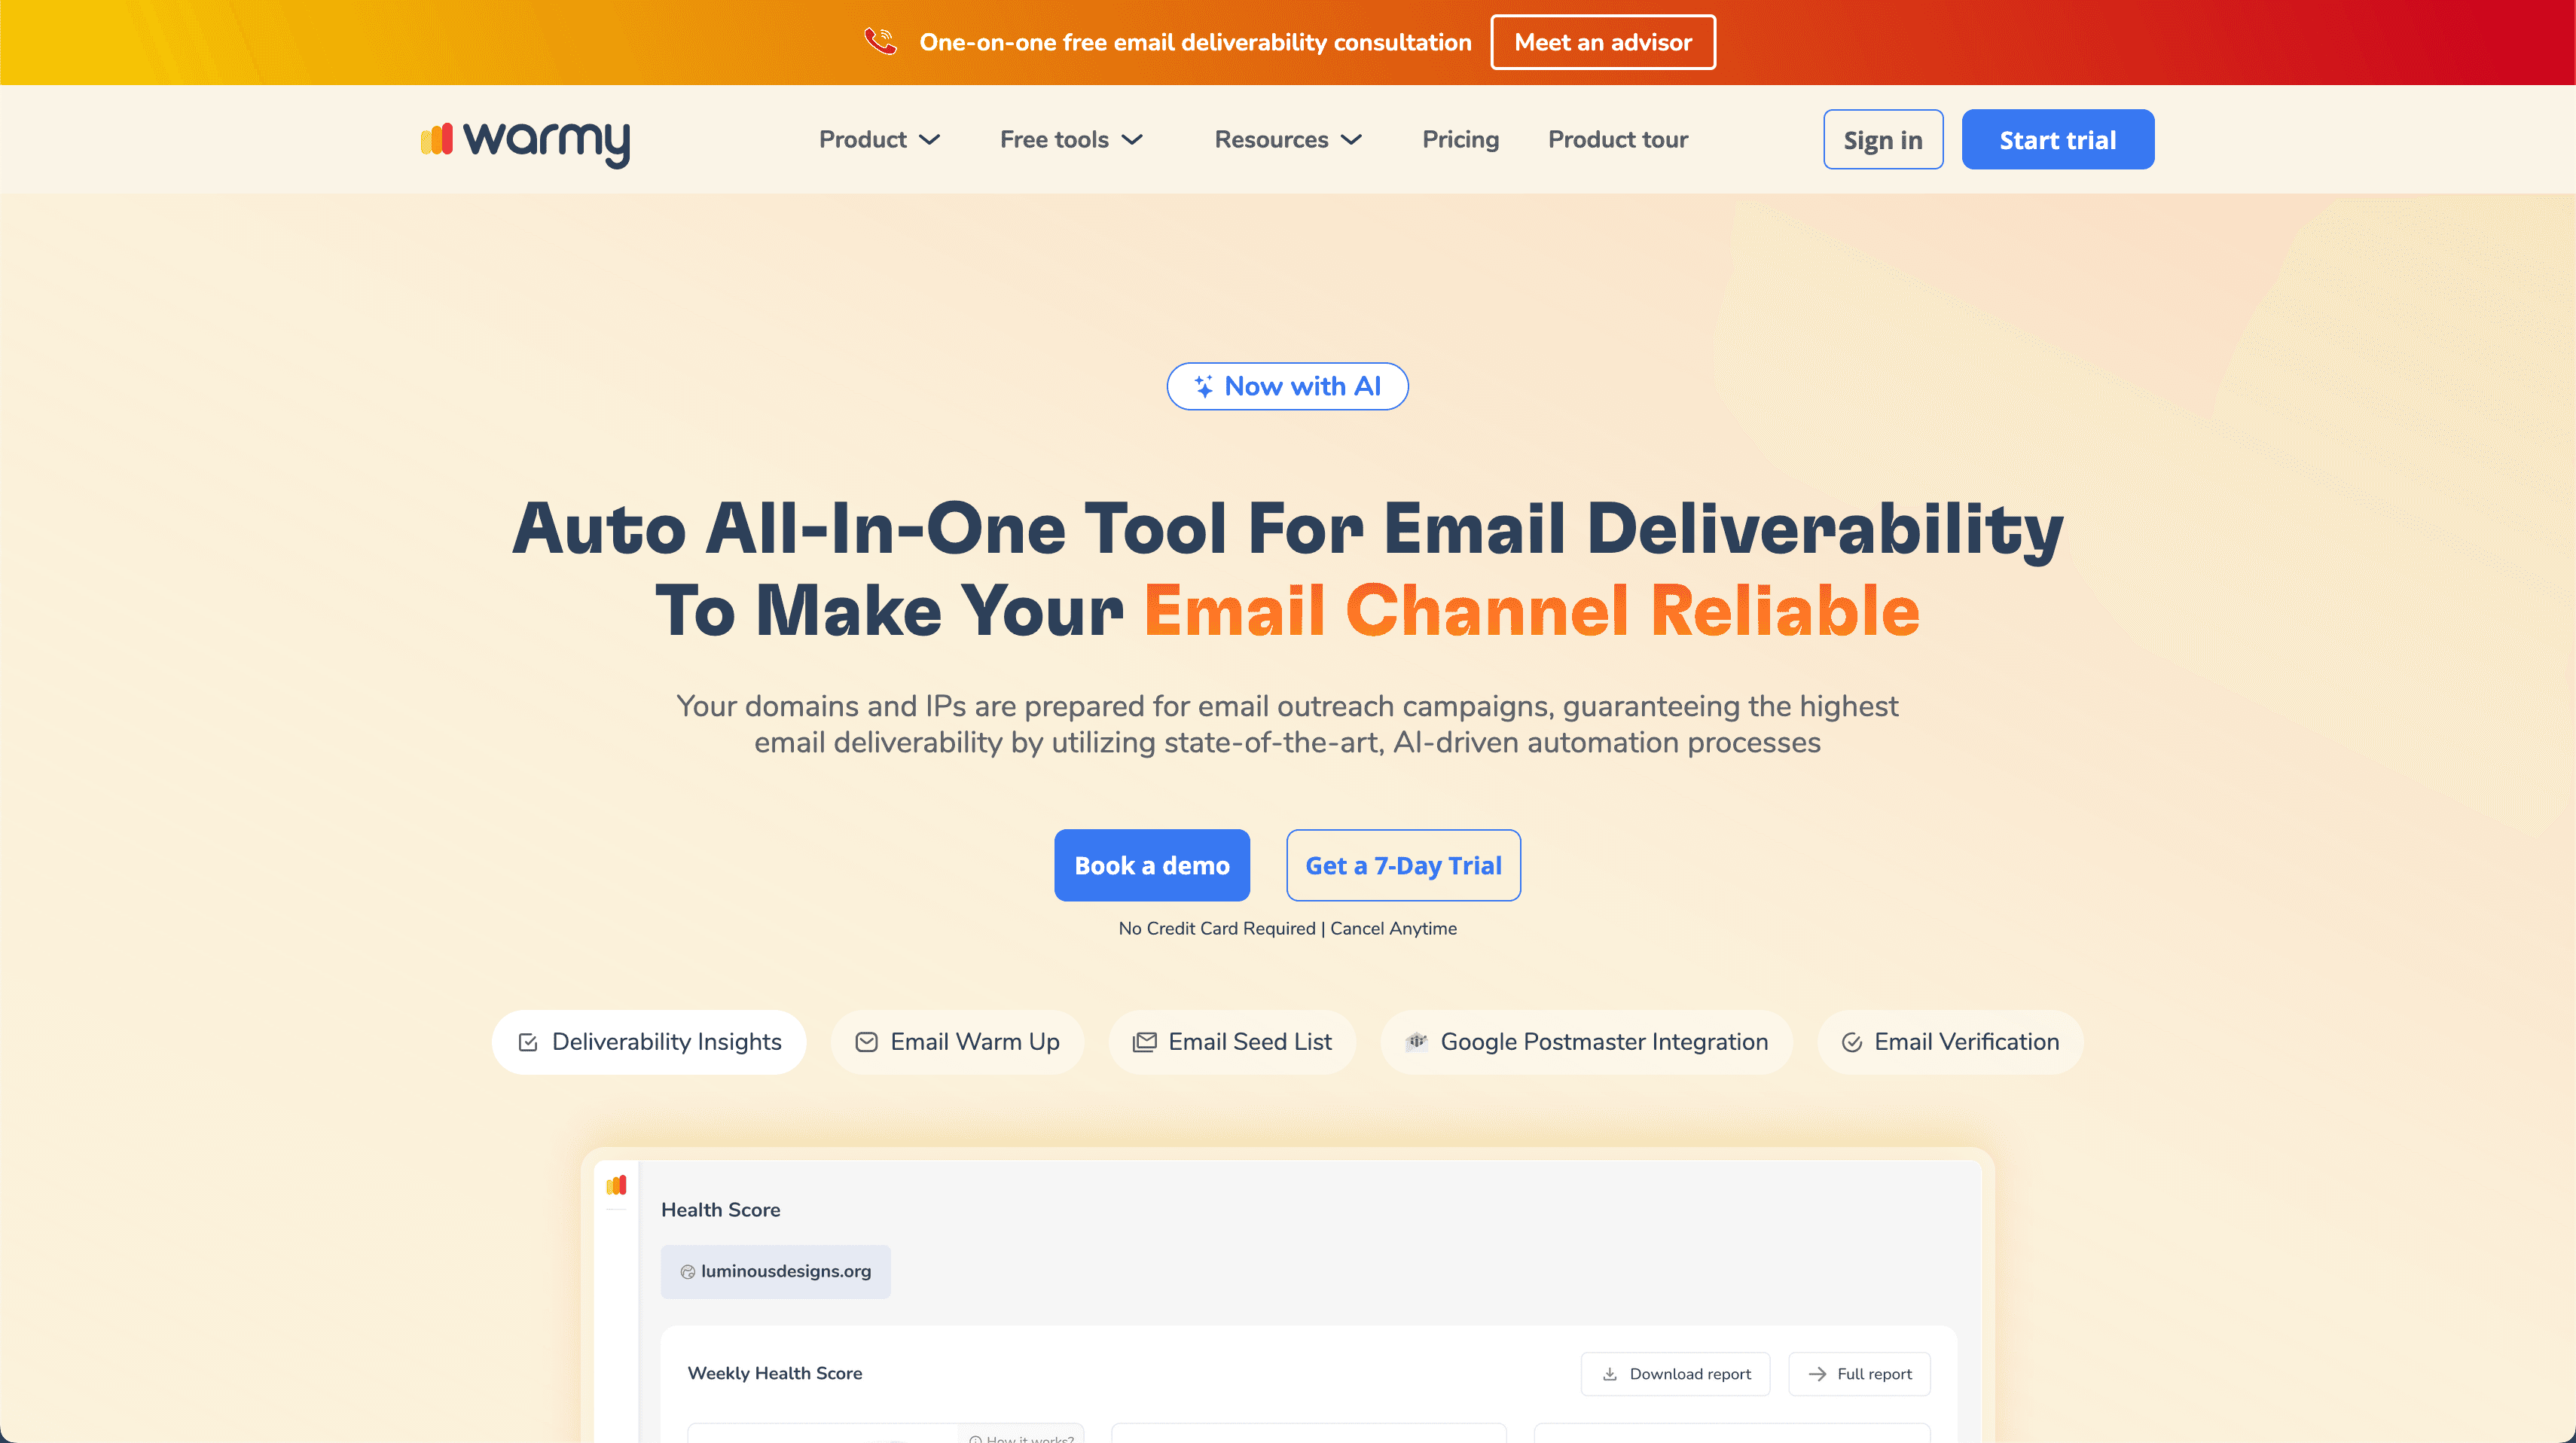Click the Google Postmaster Integration icon
Screen dimensions: 2576x1443
pyautogui.click(x=1417, y=1042)
